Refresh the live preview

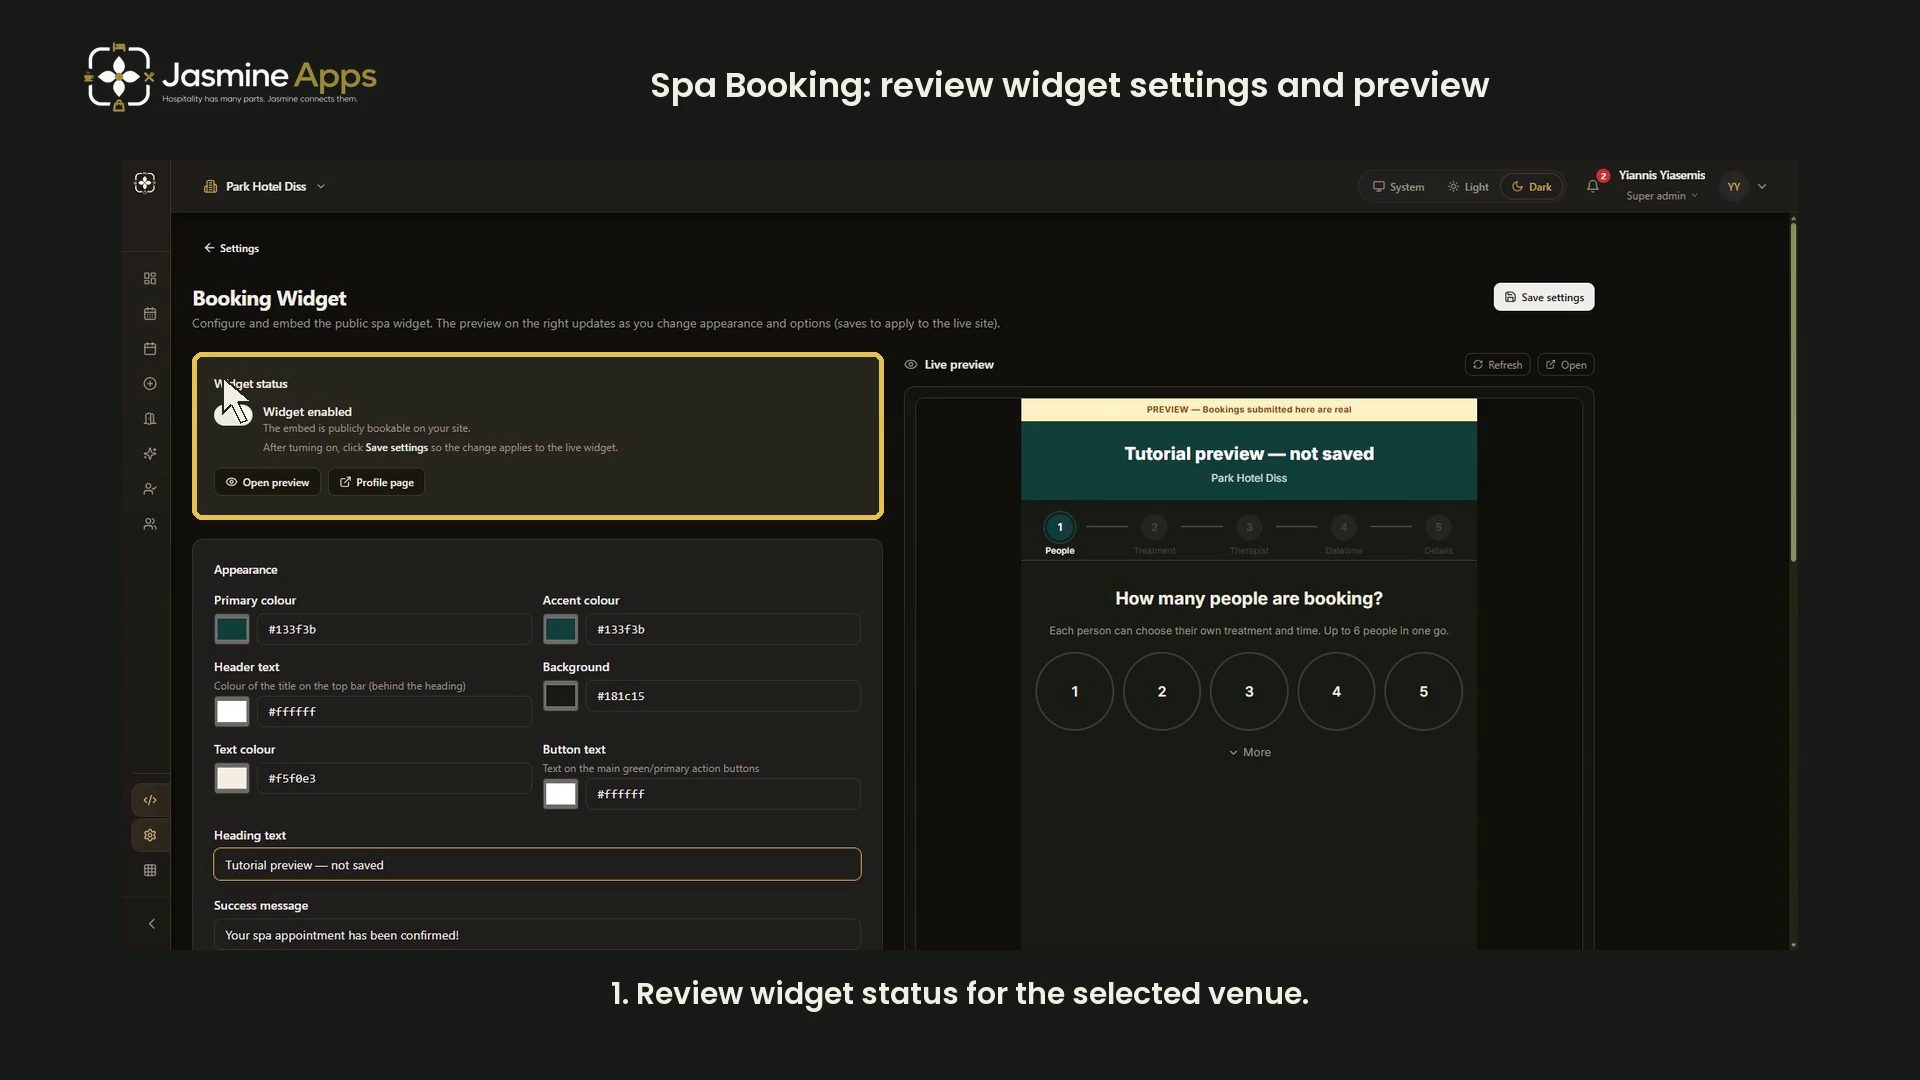point(1497,365)
